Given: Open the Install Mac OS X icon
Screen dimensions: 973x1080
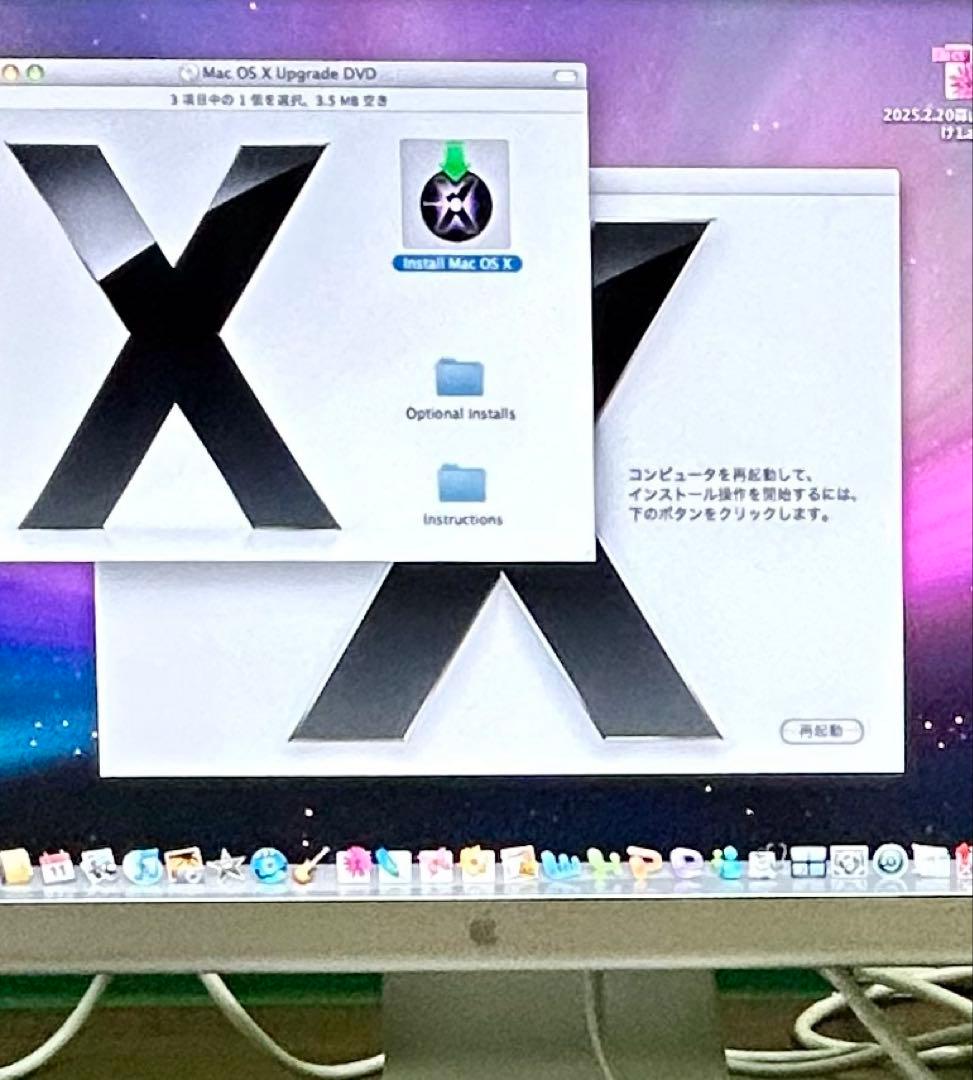Looking at the screenshot, I should point(454,196).
